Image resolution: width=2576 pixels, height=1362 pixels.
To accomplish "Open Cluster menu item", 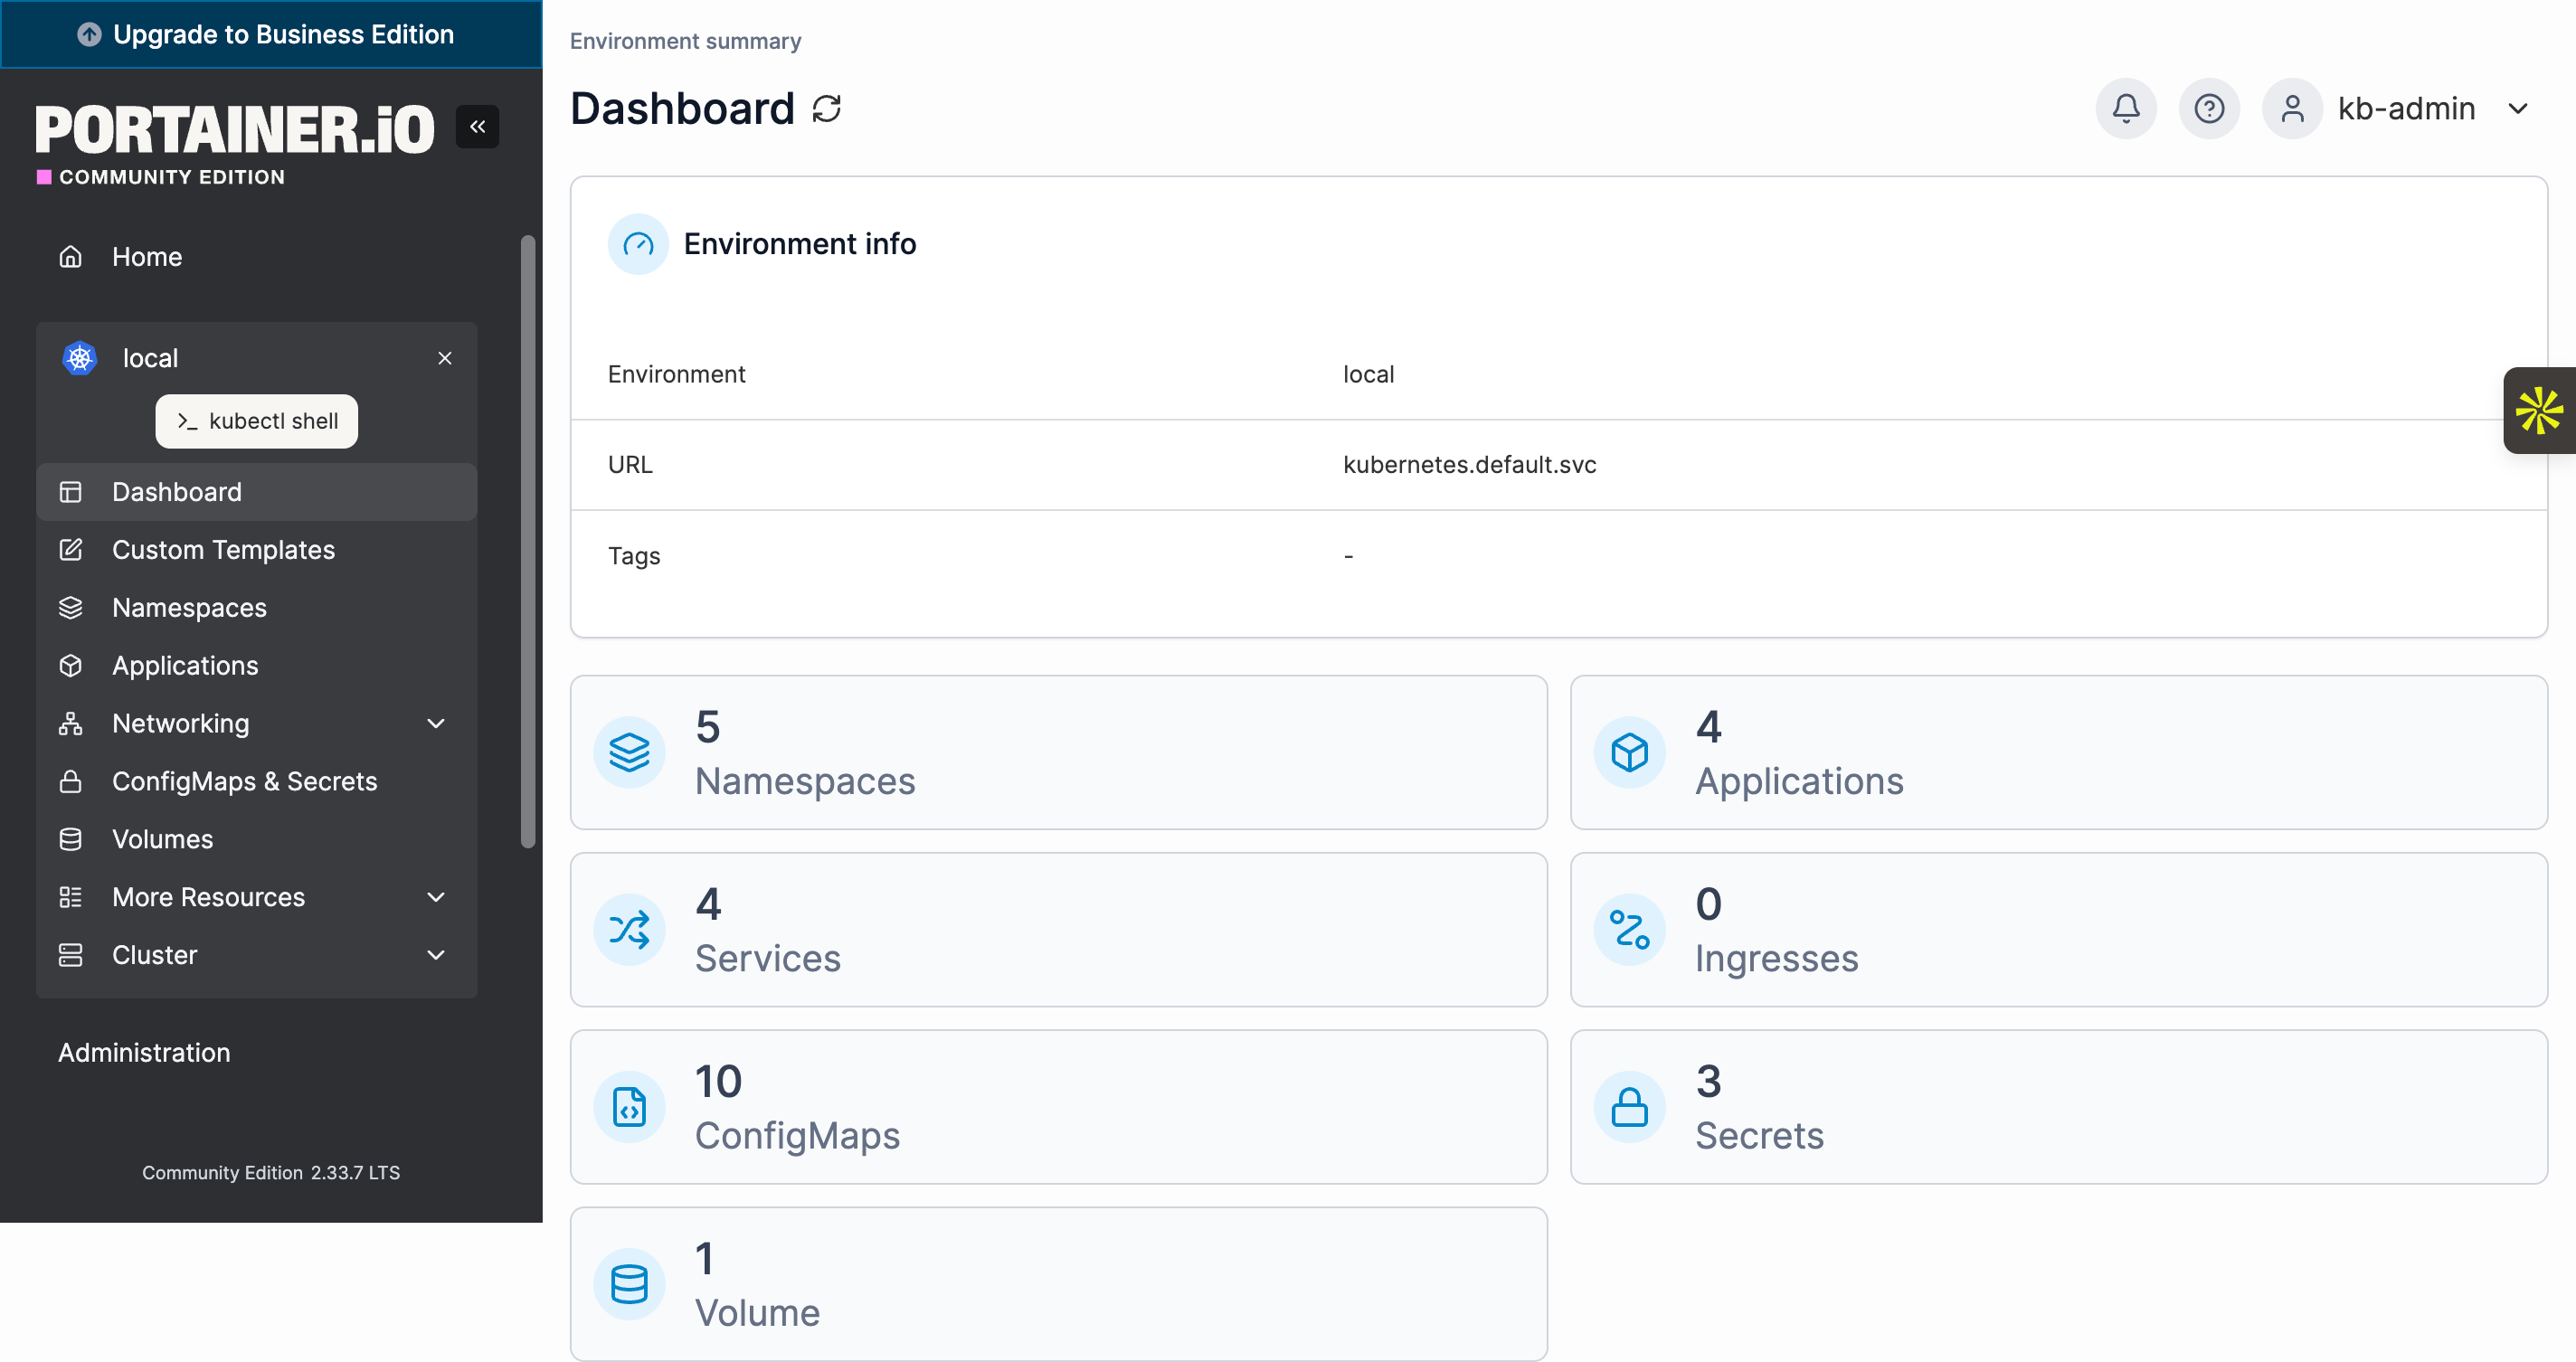I will [x=257, y=956].
